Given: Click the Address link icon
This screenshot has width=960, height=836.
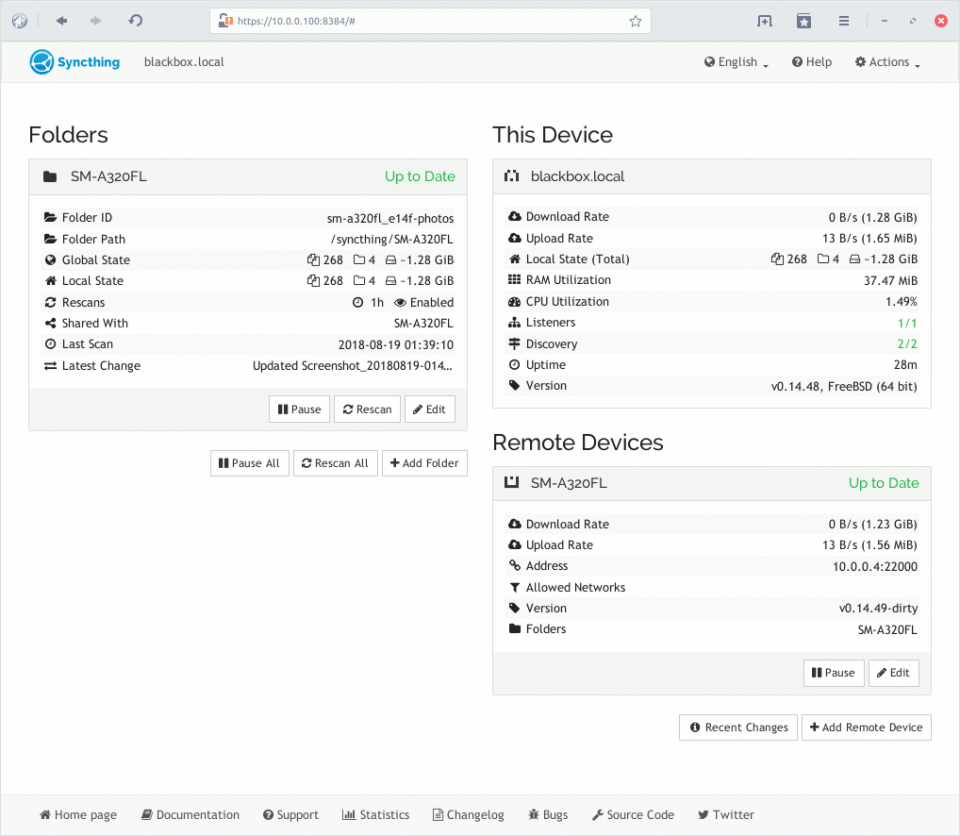Looking at the screenshot, I should click(x=514, y=565).
